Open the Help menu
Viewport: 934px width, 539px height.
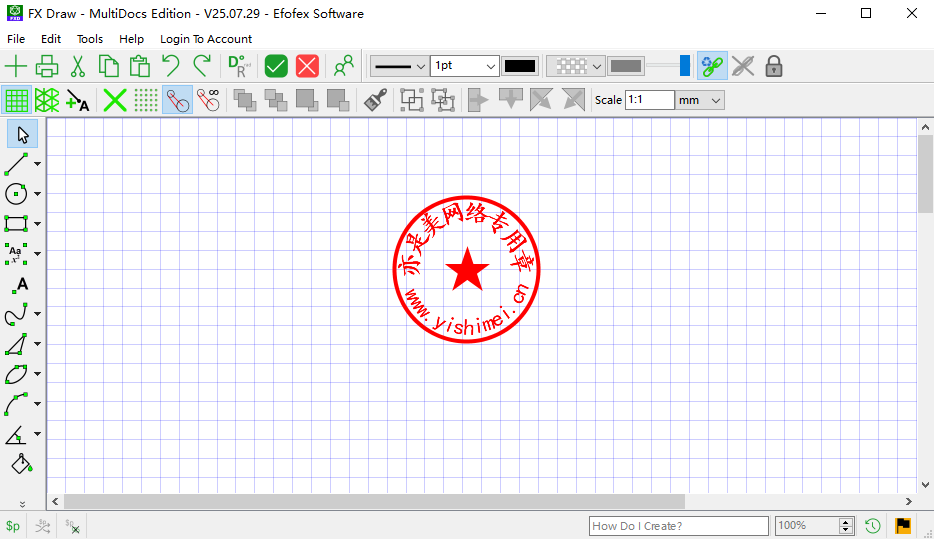pos(131,39)
